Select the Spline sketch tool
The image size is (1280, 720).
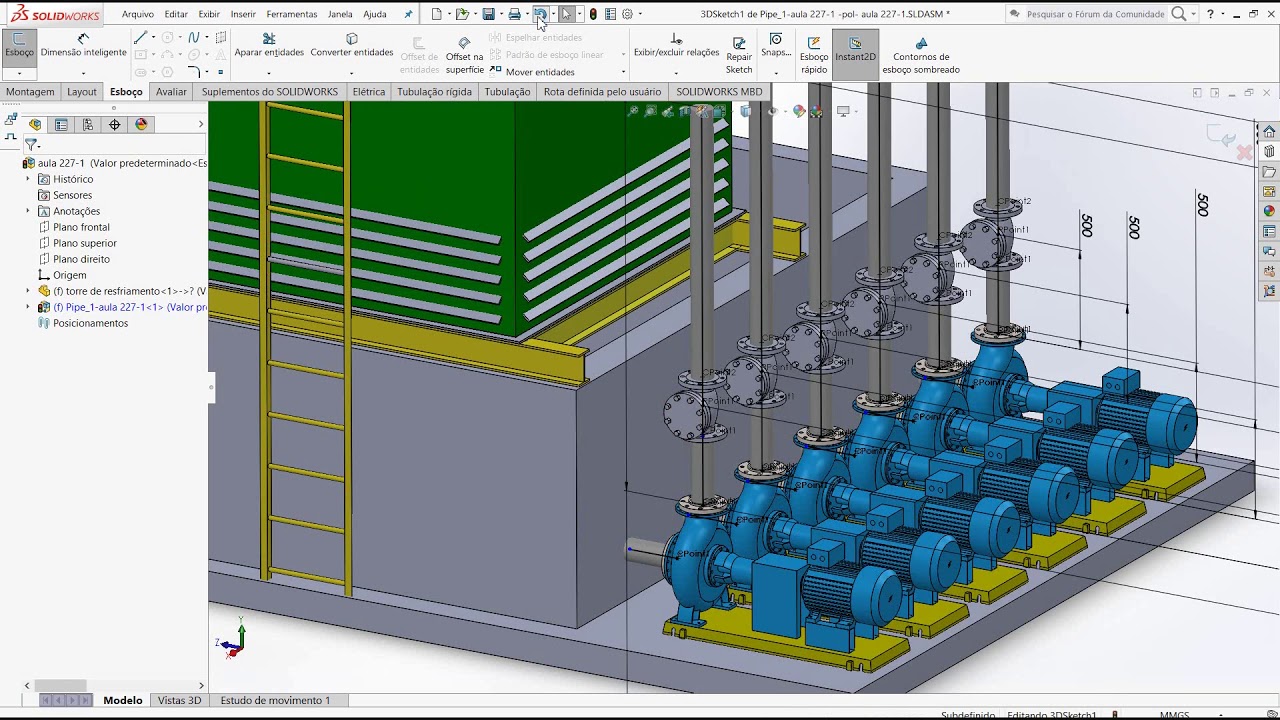pyautogui.click(x=194, y=38)
